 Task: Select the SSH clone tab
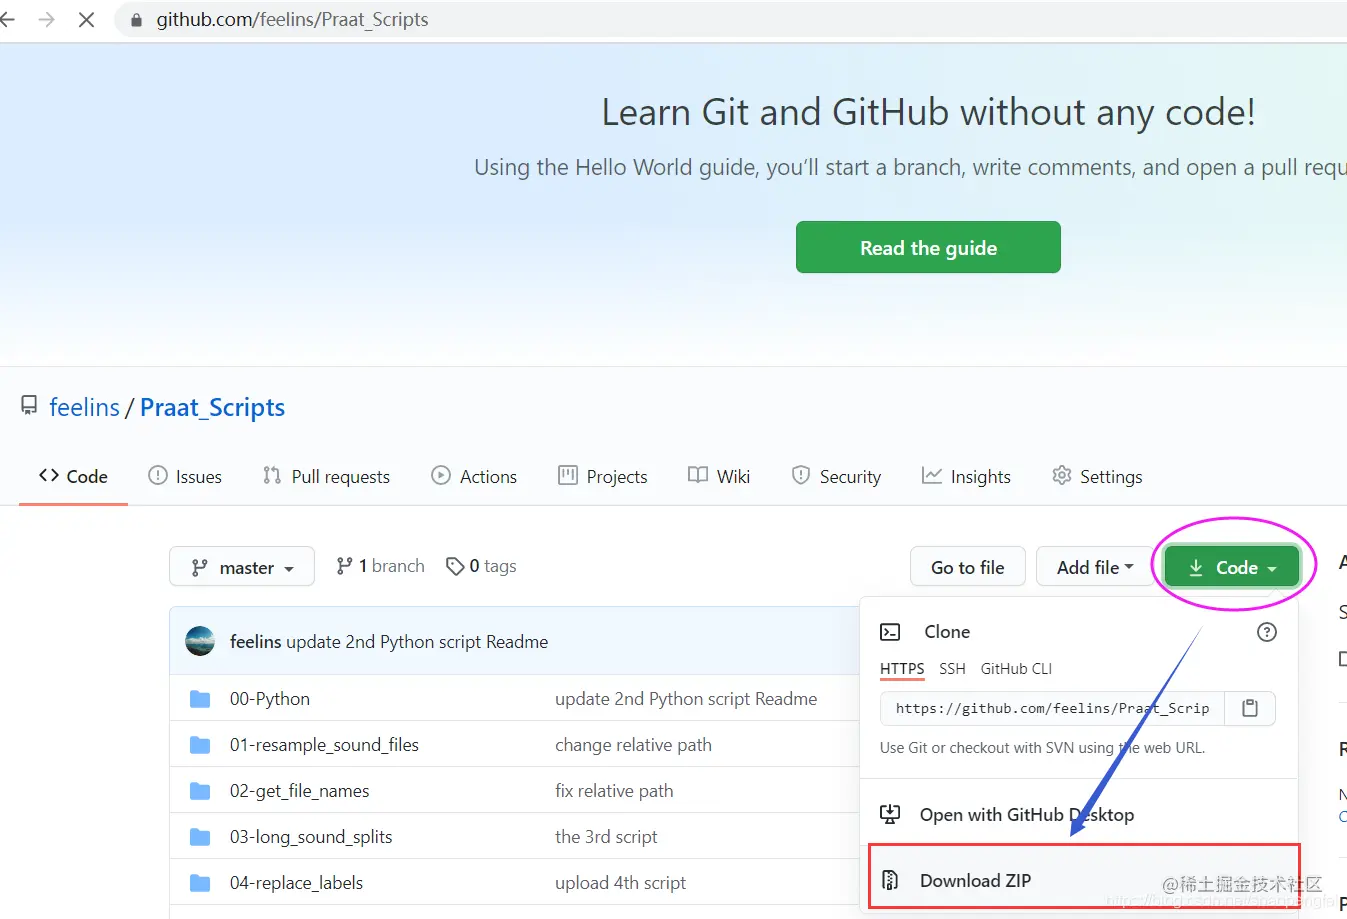tap(952, 669)
